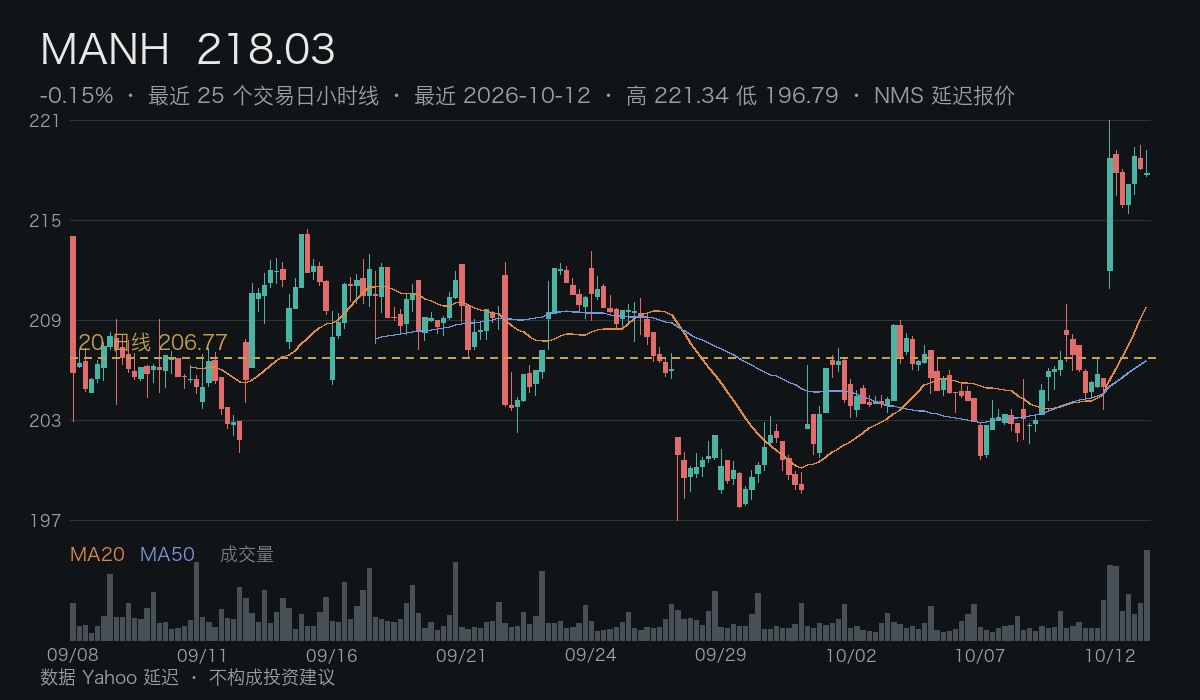Click the 09/29 date axis label

720,656
